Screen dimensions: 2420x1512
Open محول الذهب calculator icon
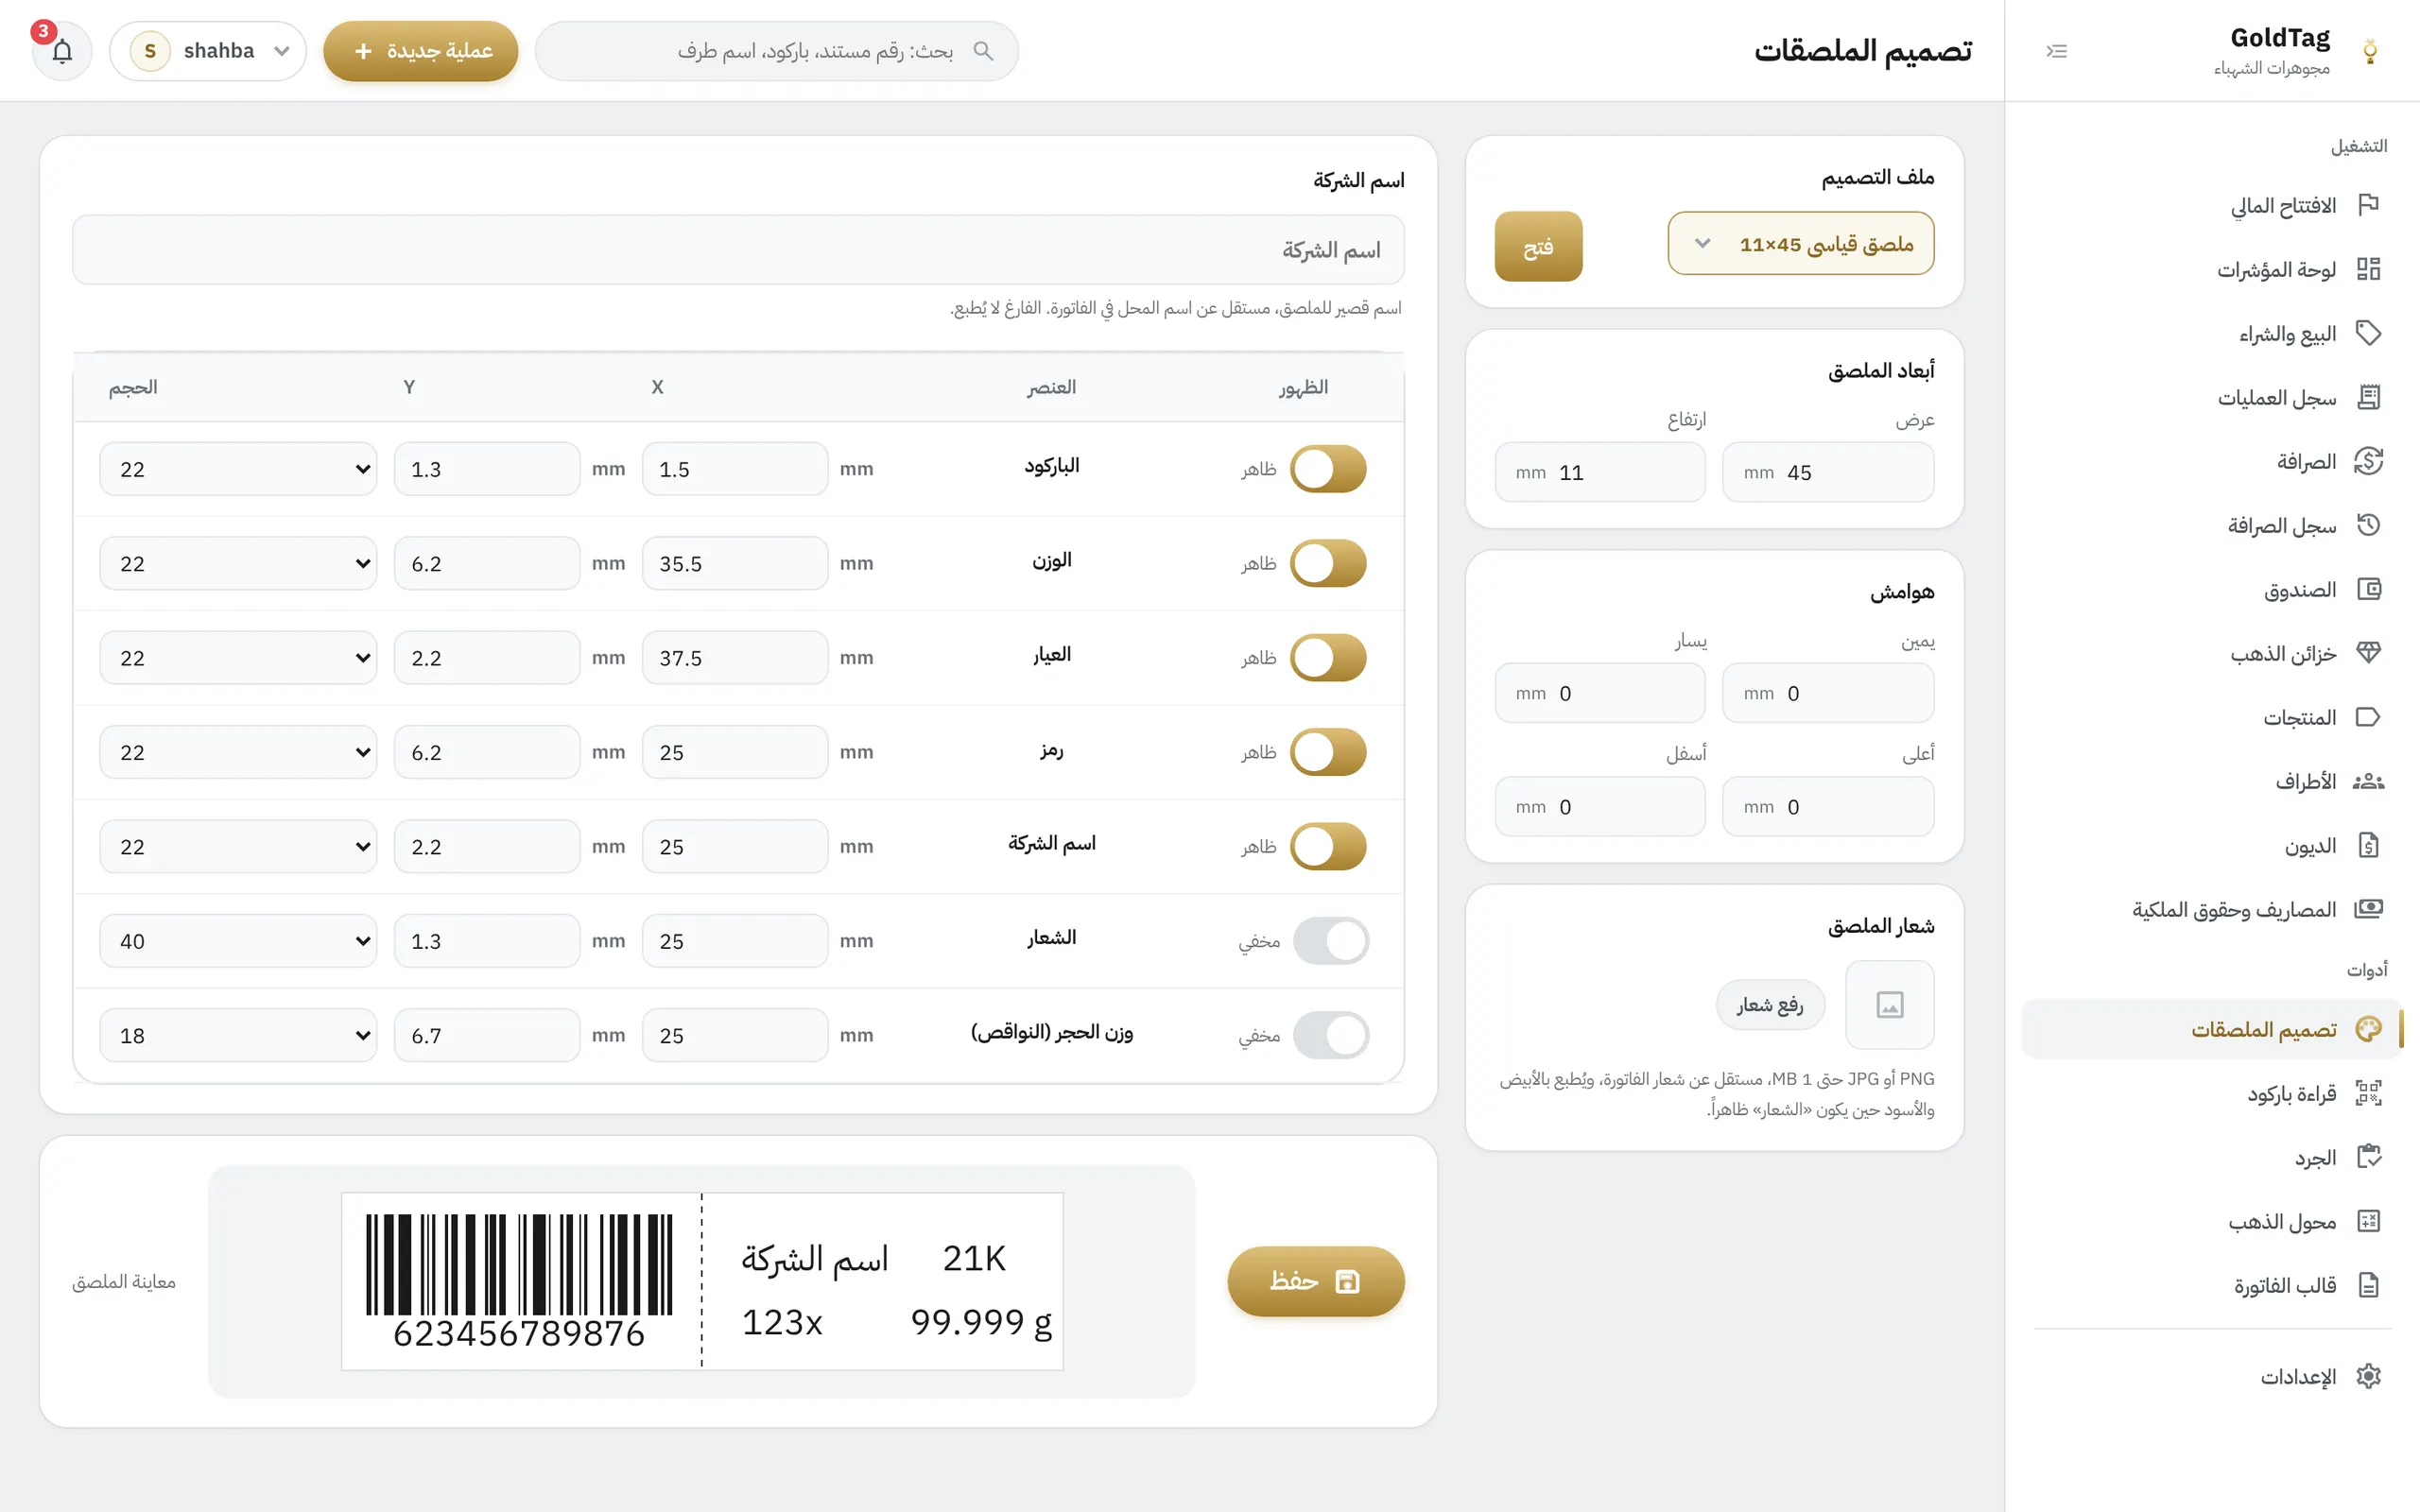point(2367,1221)
